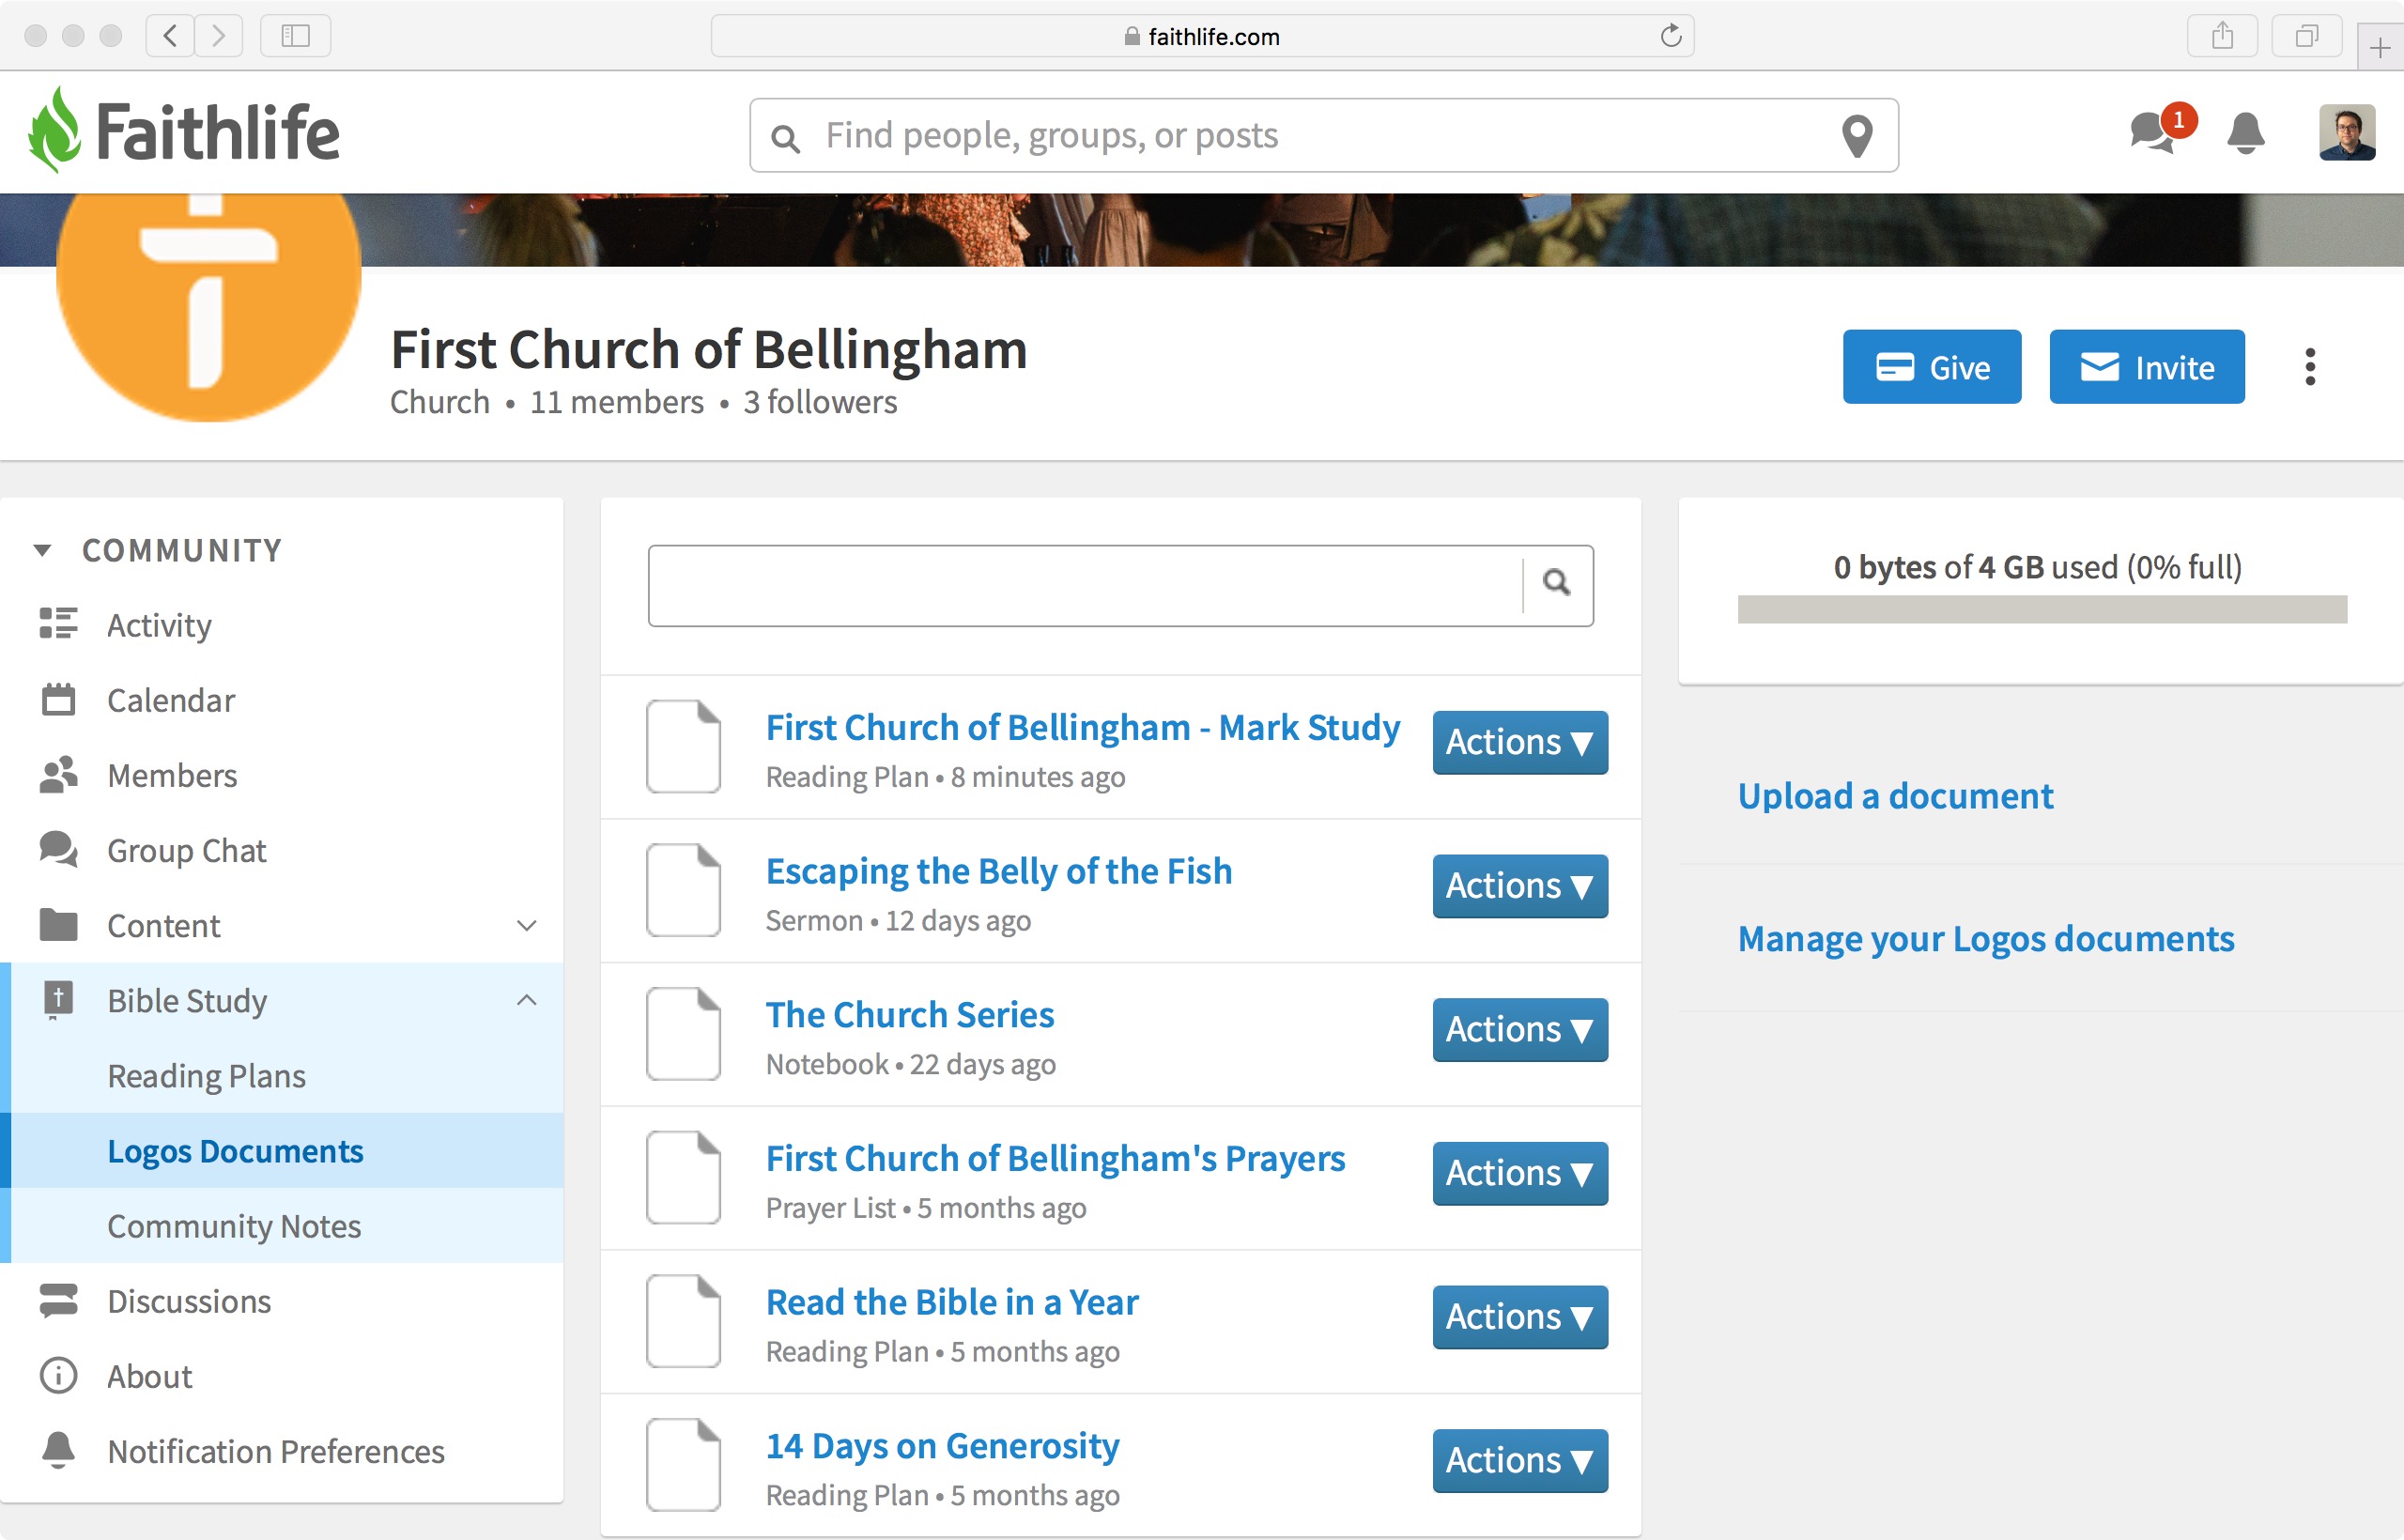Click the Discussions sidebar icon
2404x1540 pixels.
(x=58, y=1300)
